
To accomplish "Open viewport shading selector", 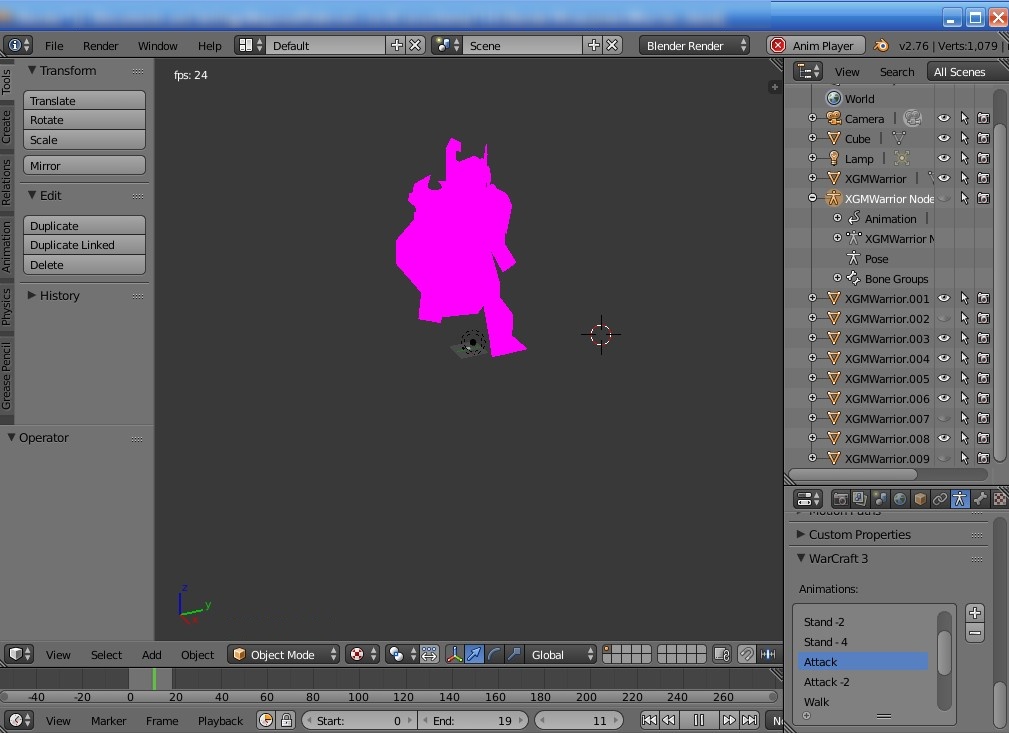I will coord(362,654).
